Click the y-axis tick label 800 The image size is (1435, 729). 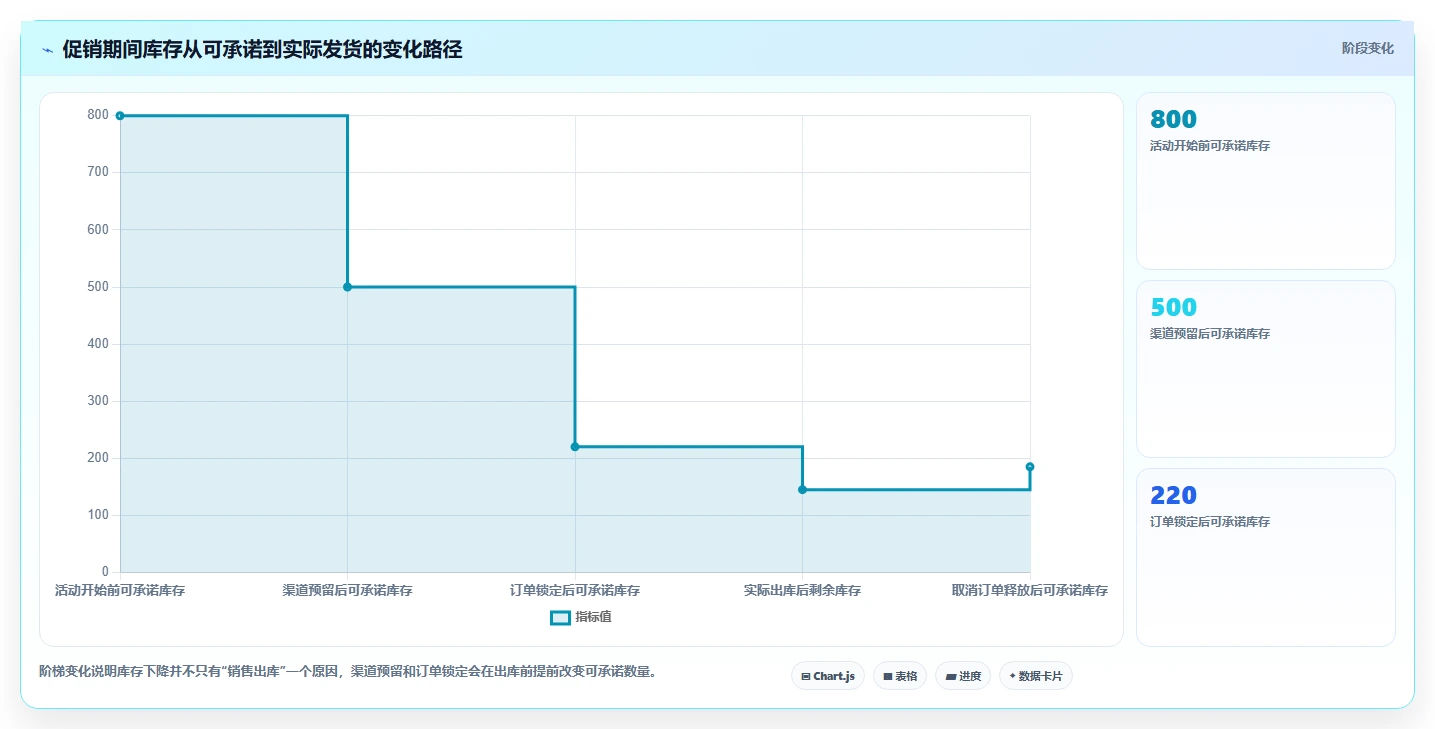point(98,115)
